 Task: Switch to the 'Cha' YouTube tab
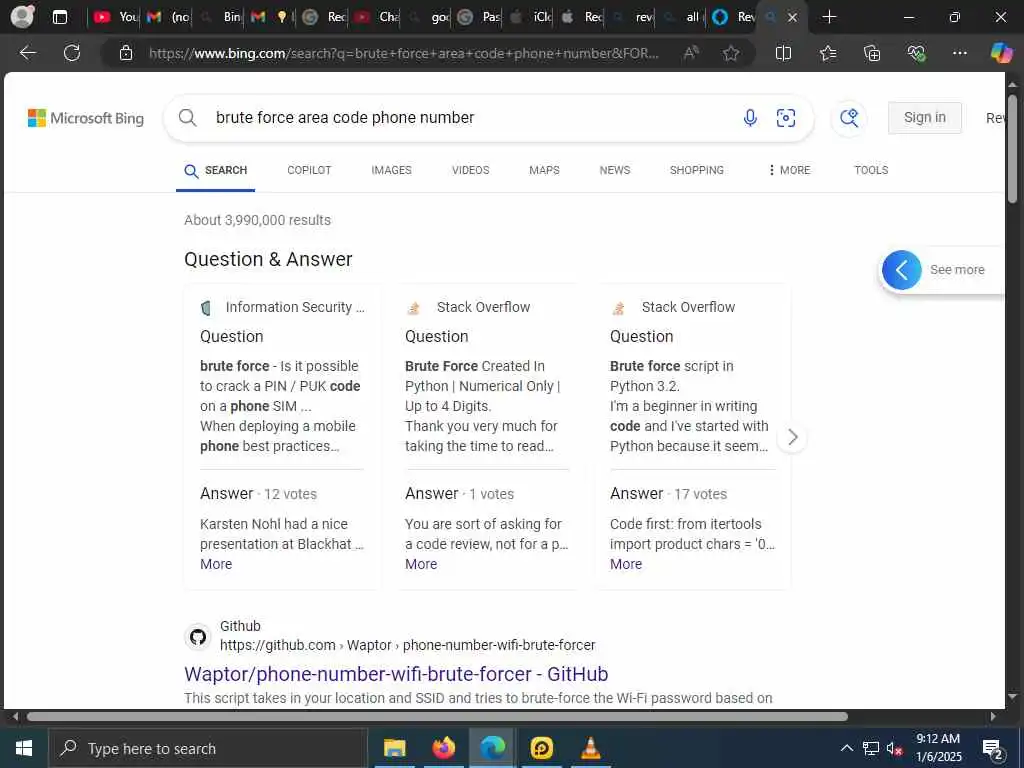(x=377, y=17)
